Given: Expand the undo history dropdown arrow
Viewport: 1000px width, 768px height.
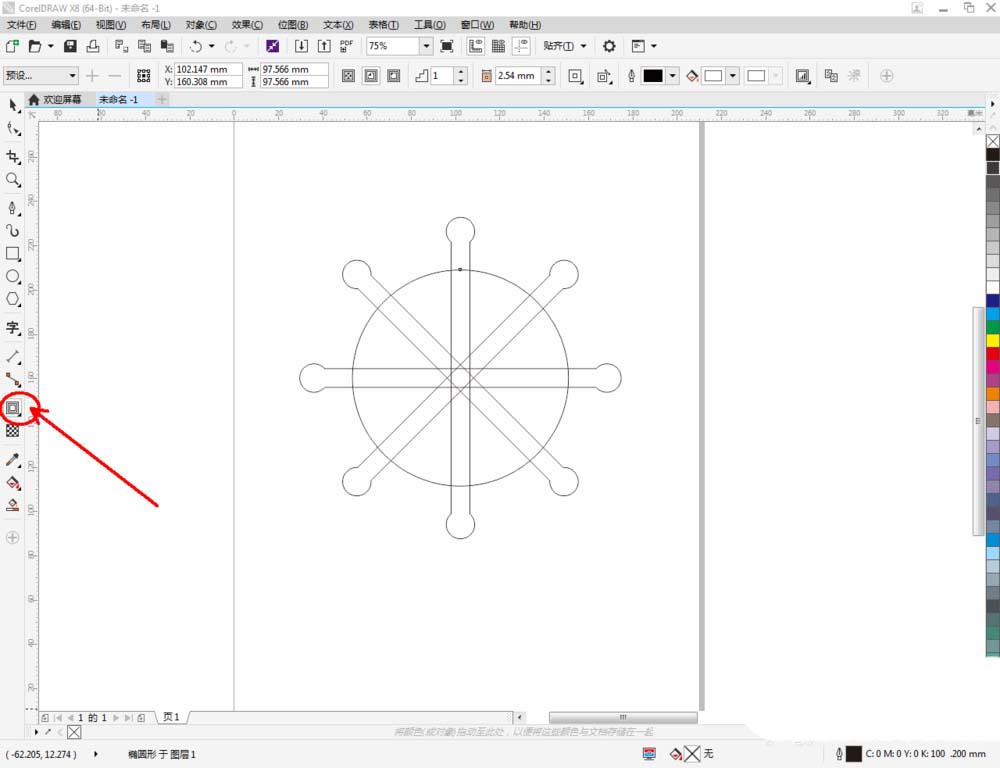Looking at the screenshot, I should pyautogui.click(x=212, y=46).
